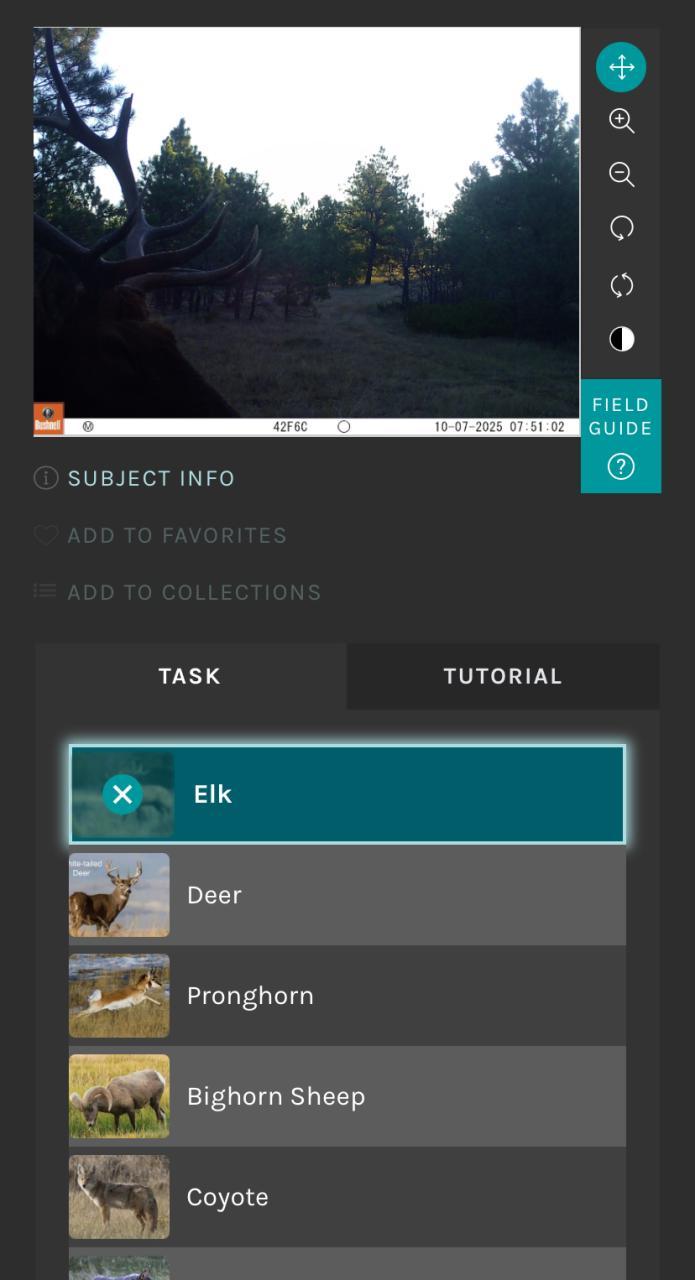Choose Deer from species list
Image resolution: width=695 pixels, height=1280 pixels.
347,895
